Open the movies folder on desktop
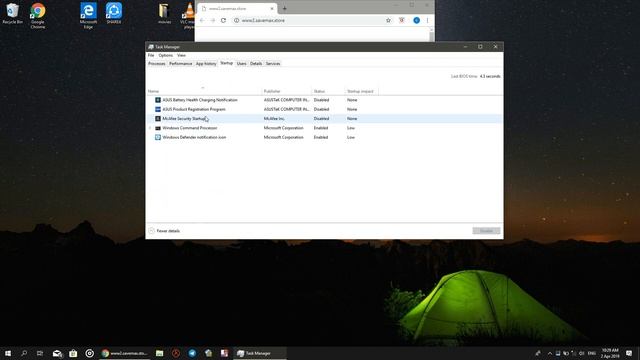The image size is (640, 360). [x=164, y=13]
